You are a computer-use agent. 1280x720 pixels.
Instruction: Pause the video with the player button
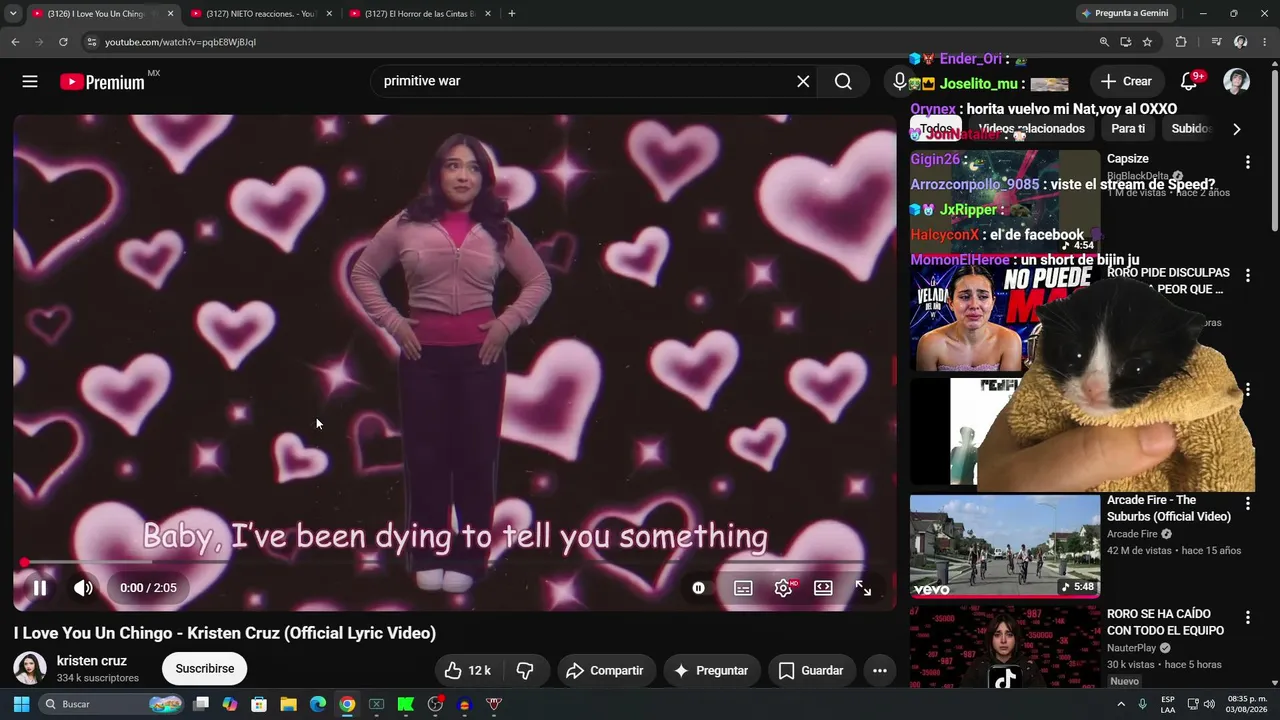40,588
